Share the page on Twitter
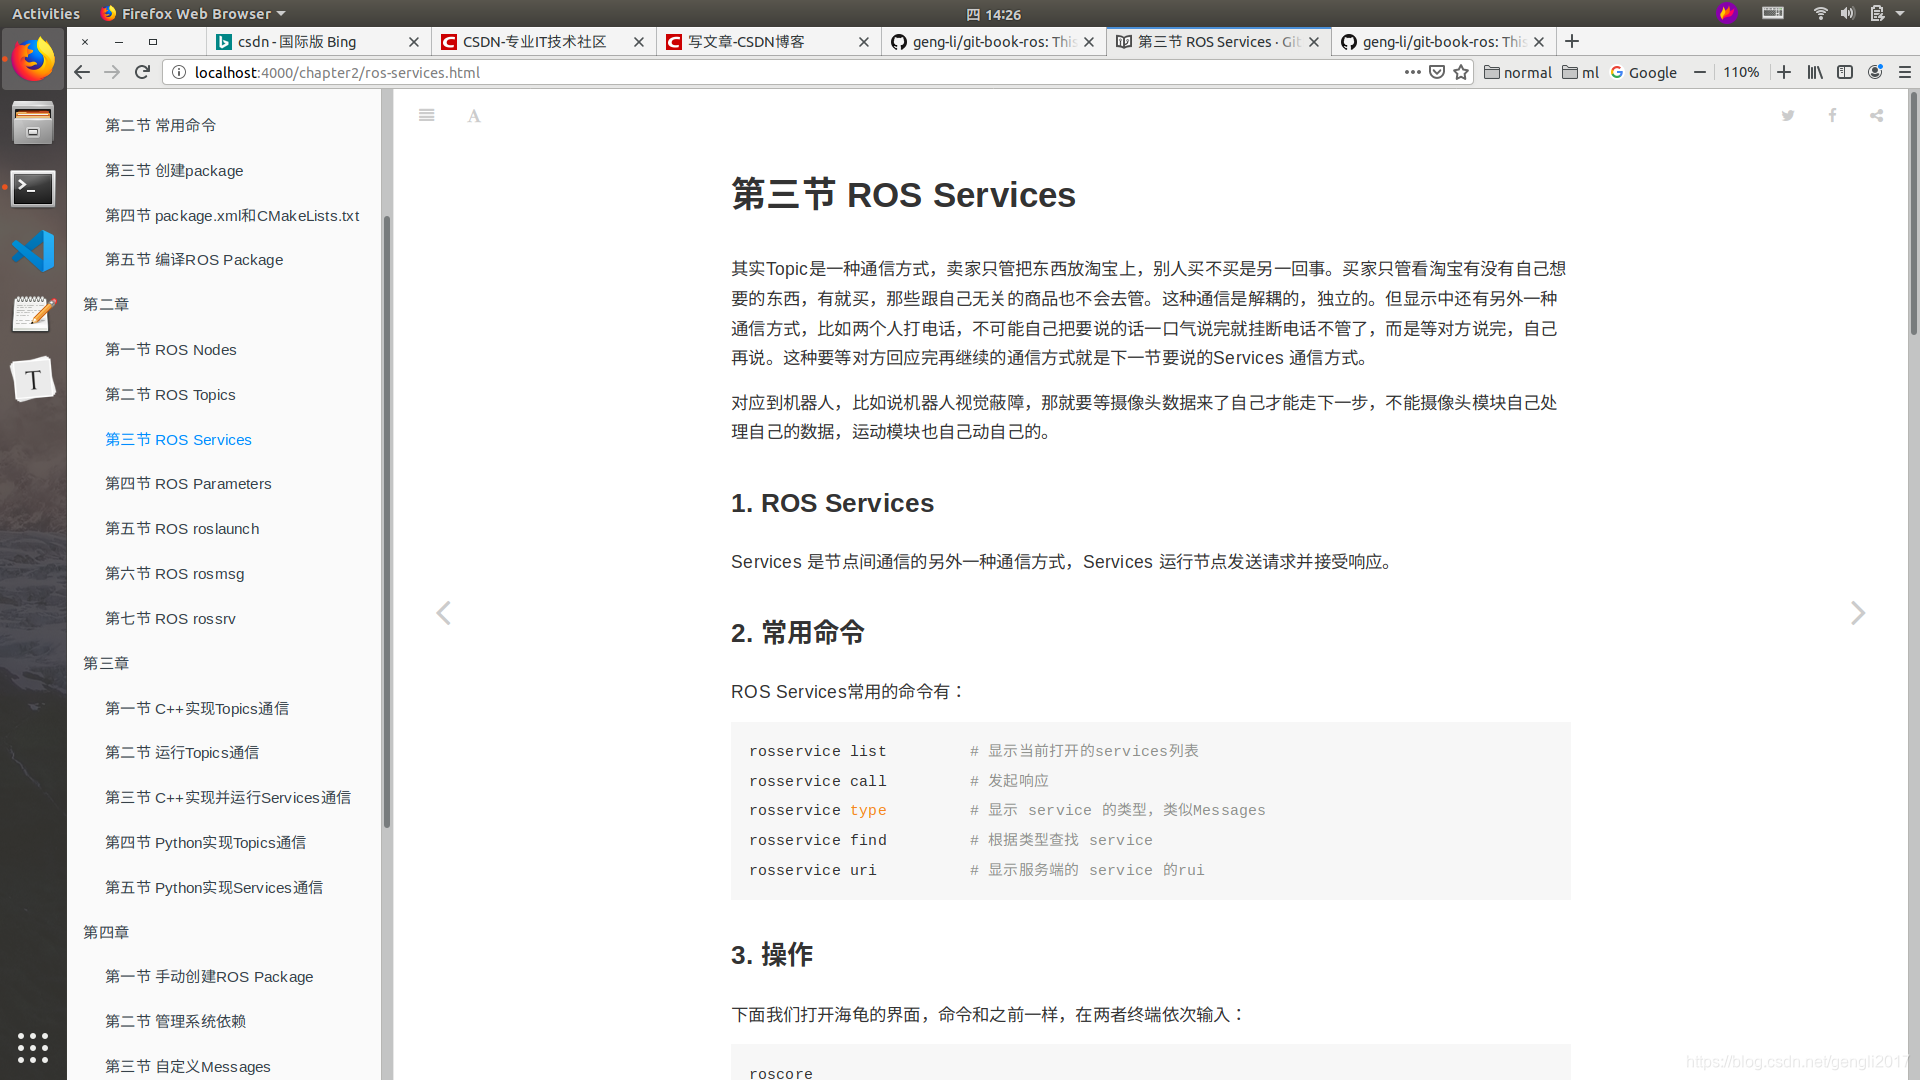The image size is (1920, 1080). [1787, 115]
